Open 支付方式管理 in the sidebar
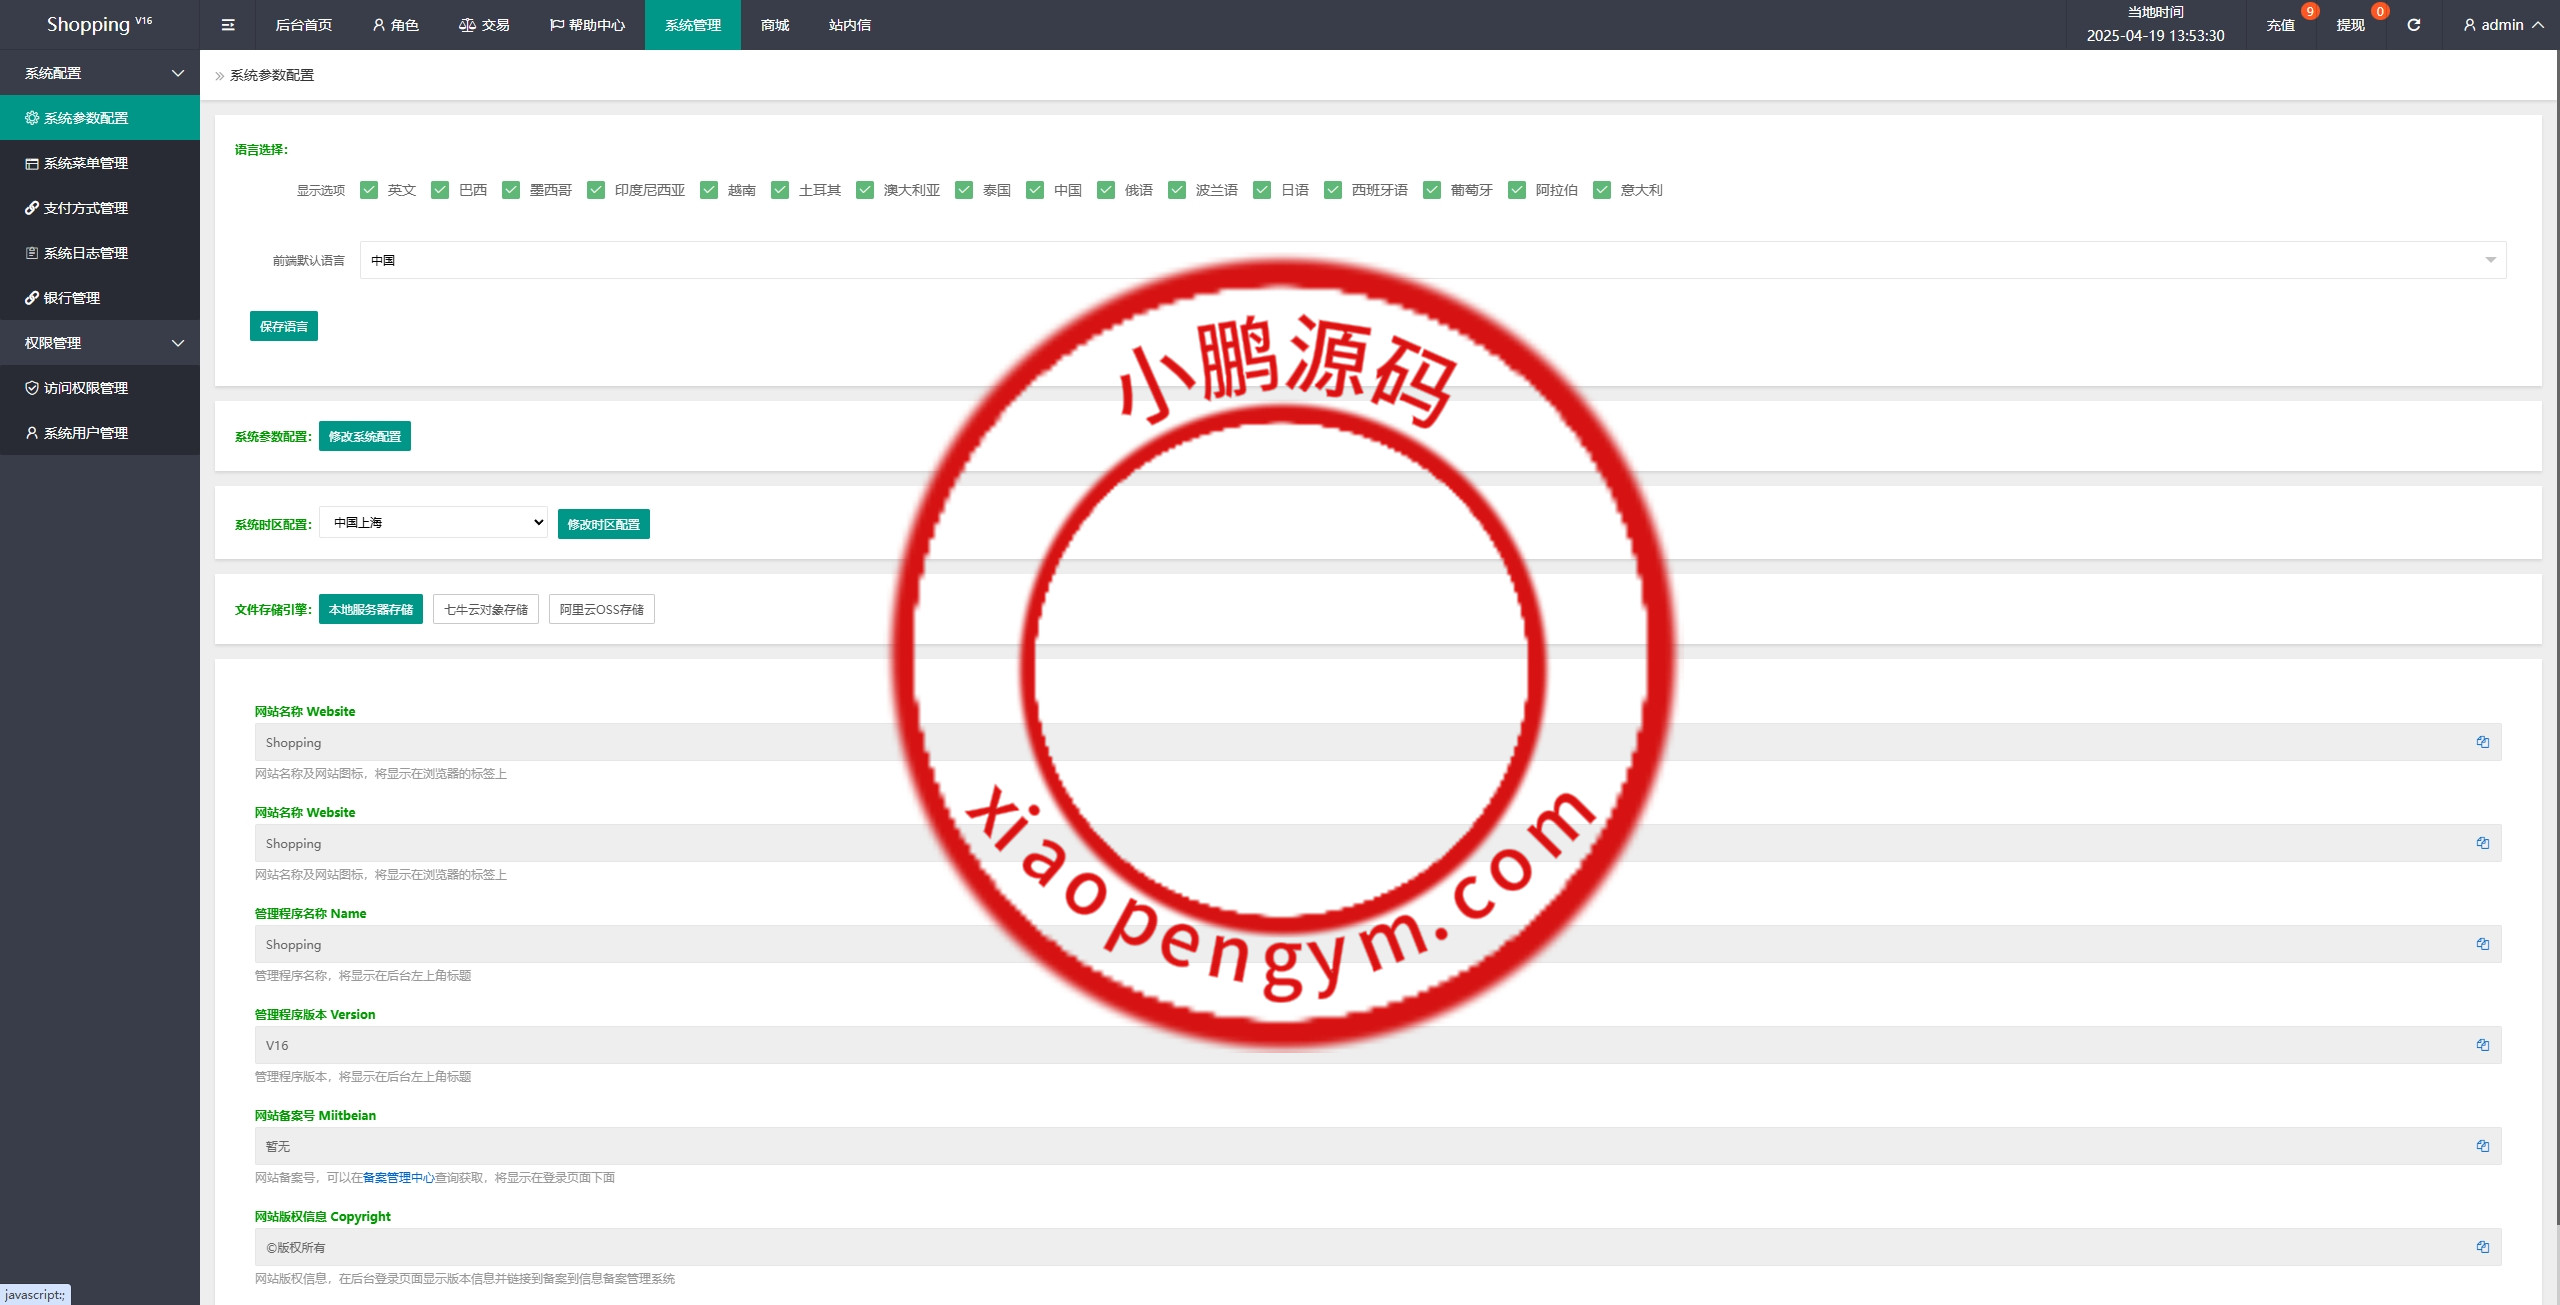This screenshot has height=1305, width=2560. tap(85, 208)
